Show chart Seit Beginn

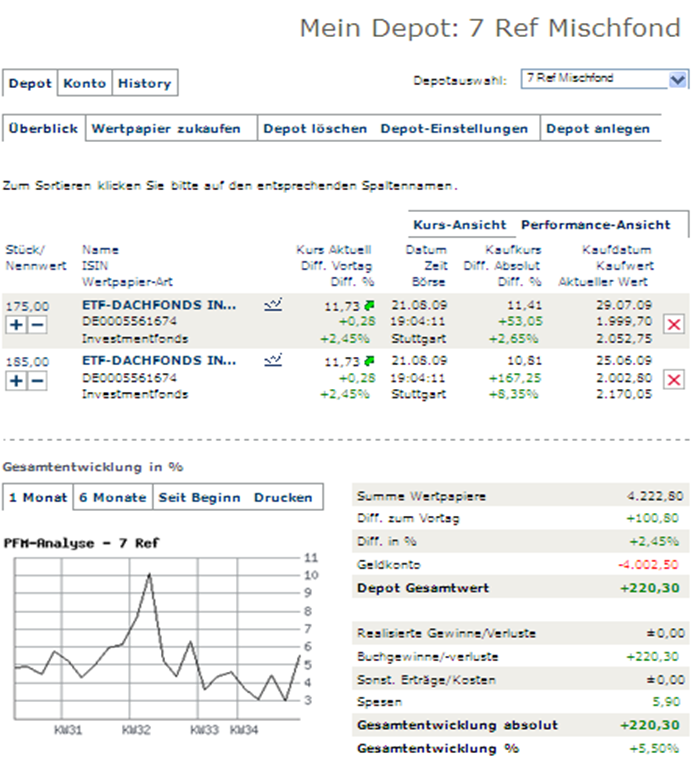(x=198, y=497)
